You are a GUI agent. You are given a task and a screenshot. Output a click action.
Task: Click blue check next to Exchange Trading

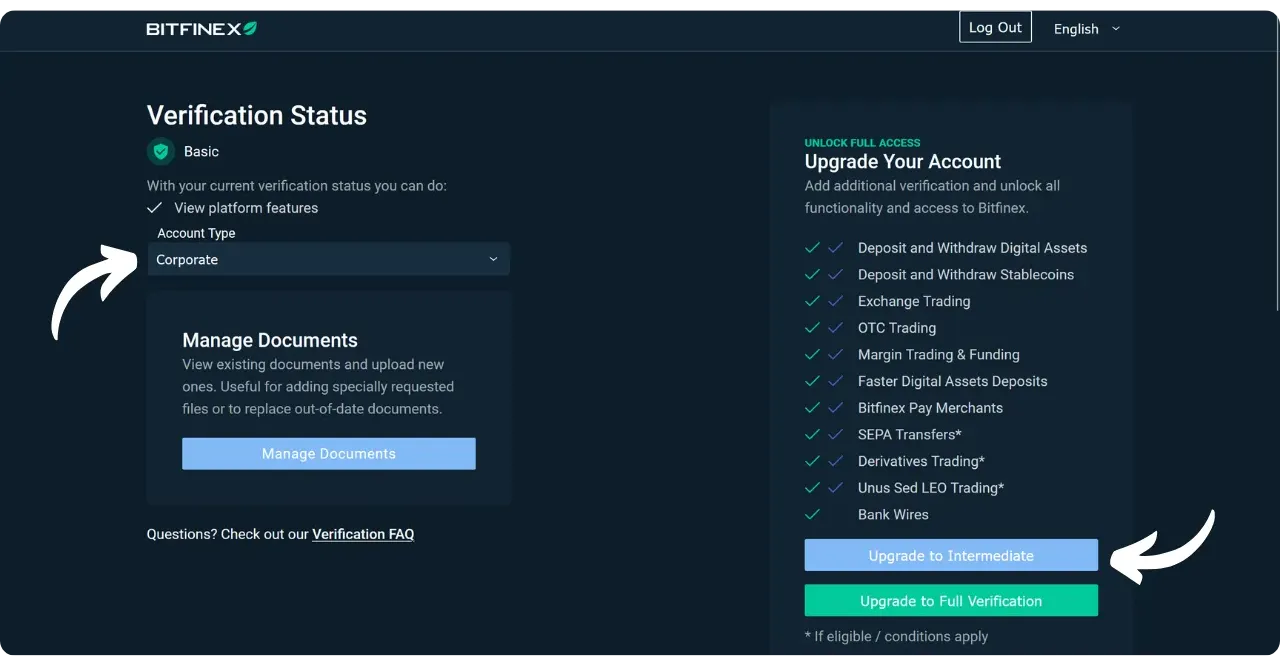pyautogui.click(x=836, y=301)
